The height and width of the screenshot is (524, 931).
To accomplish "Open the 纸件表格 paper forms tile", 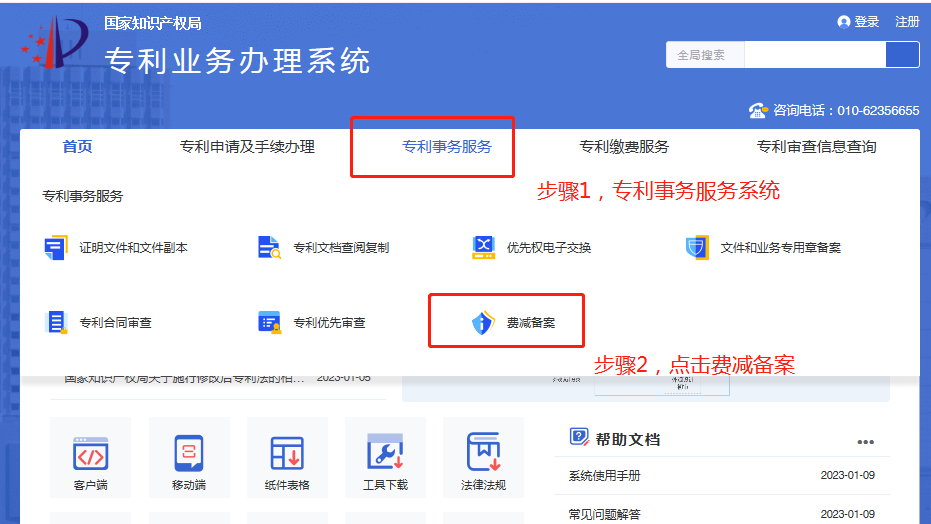I will click(287, 458).
